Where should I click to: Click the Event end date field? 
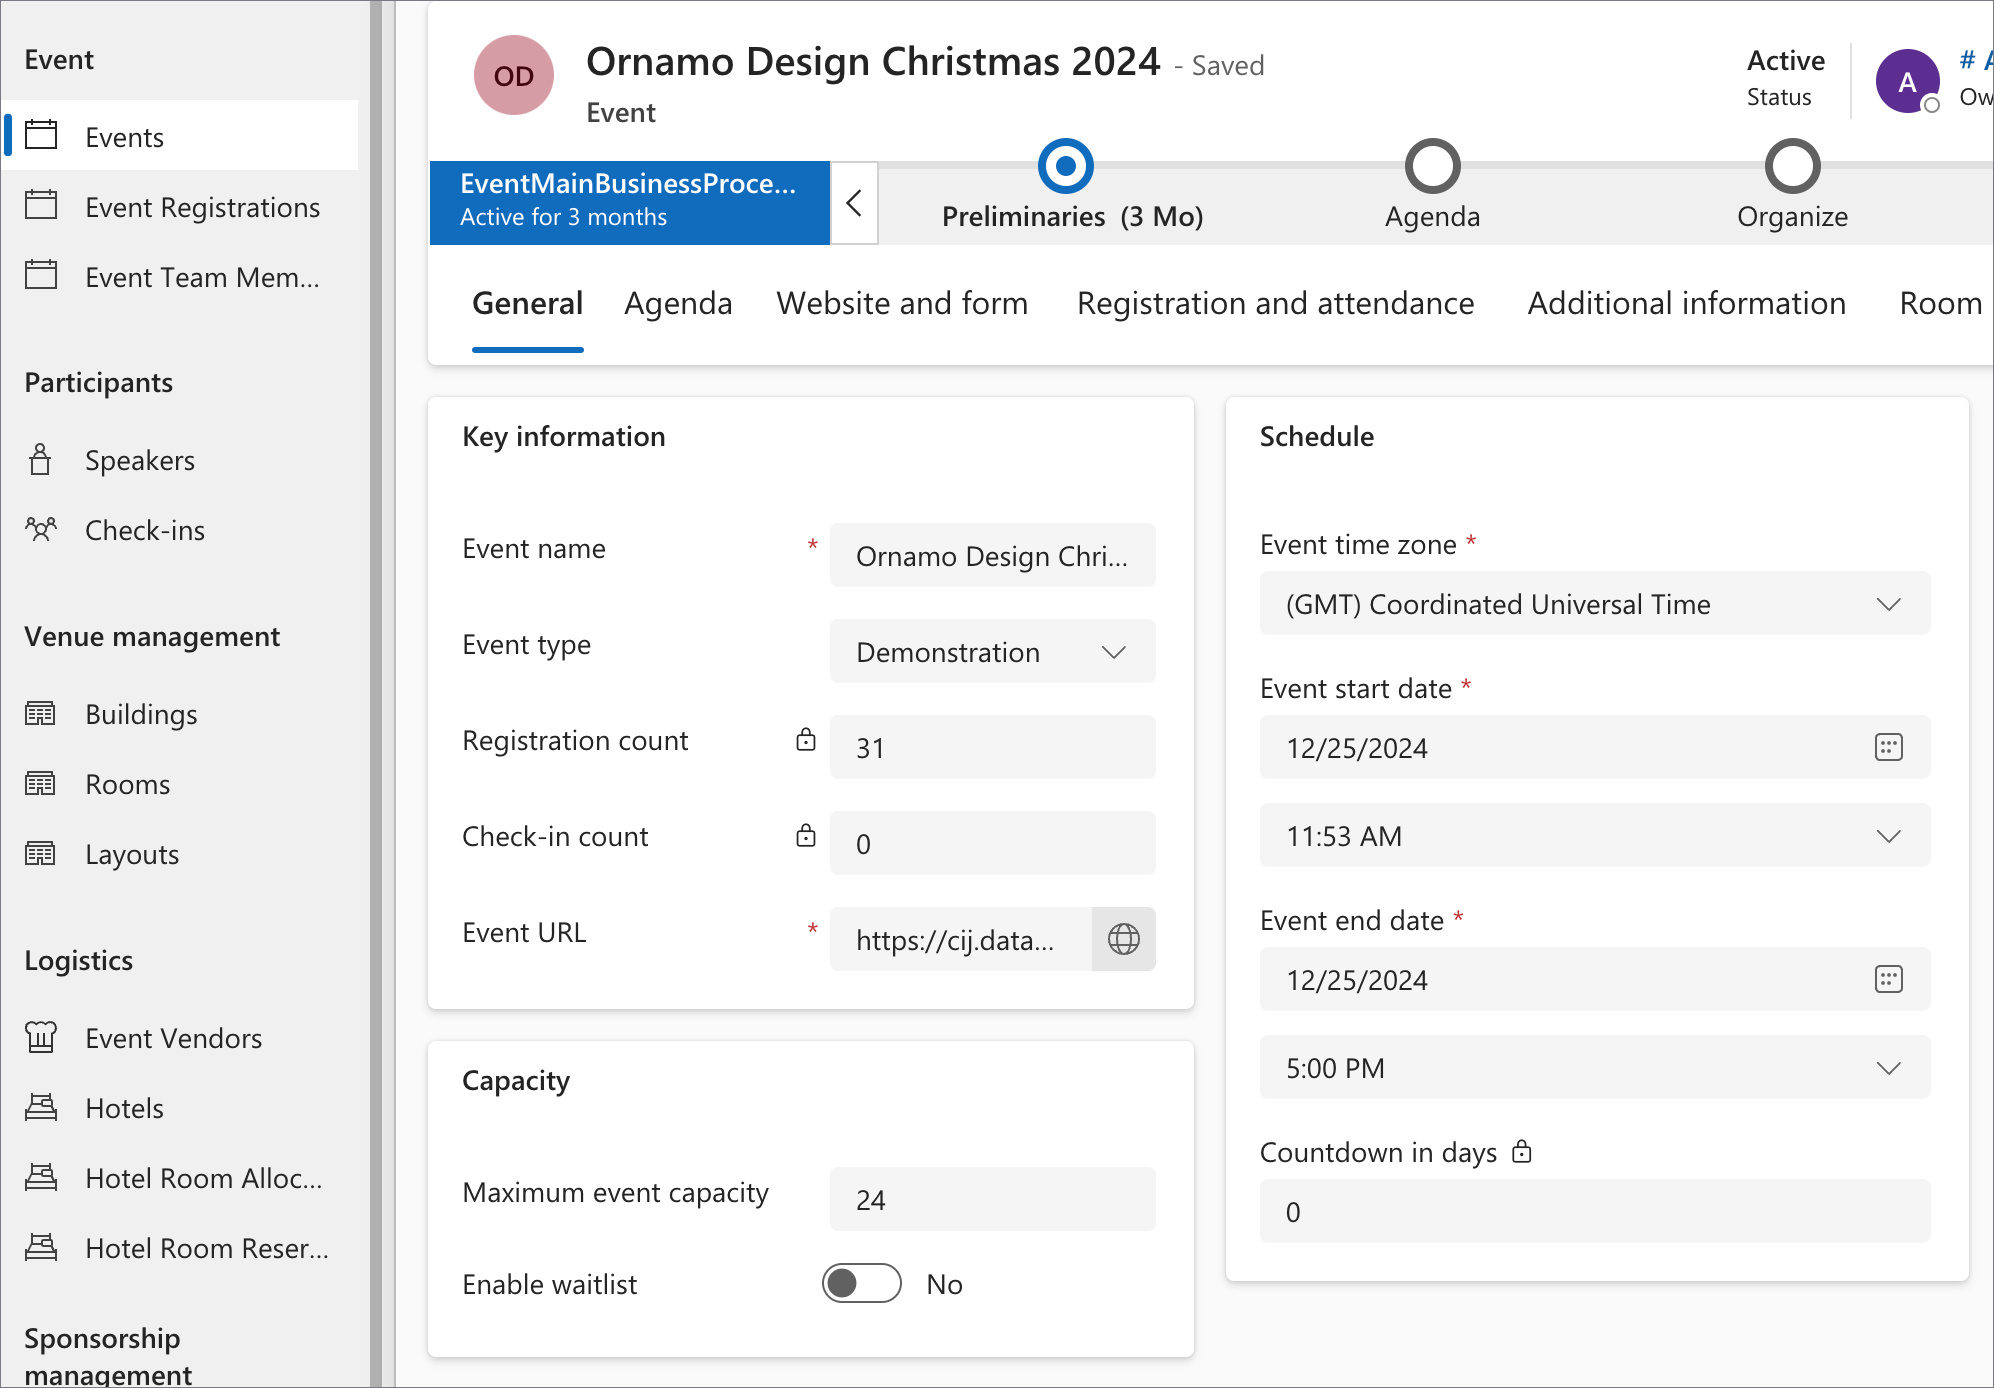click(1595, 980)
